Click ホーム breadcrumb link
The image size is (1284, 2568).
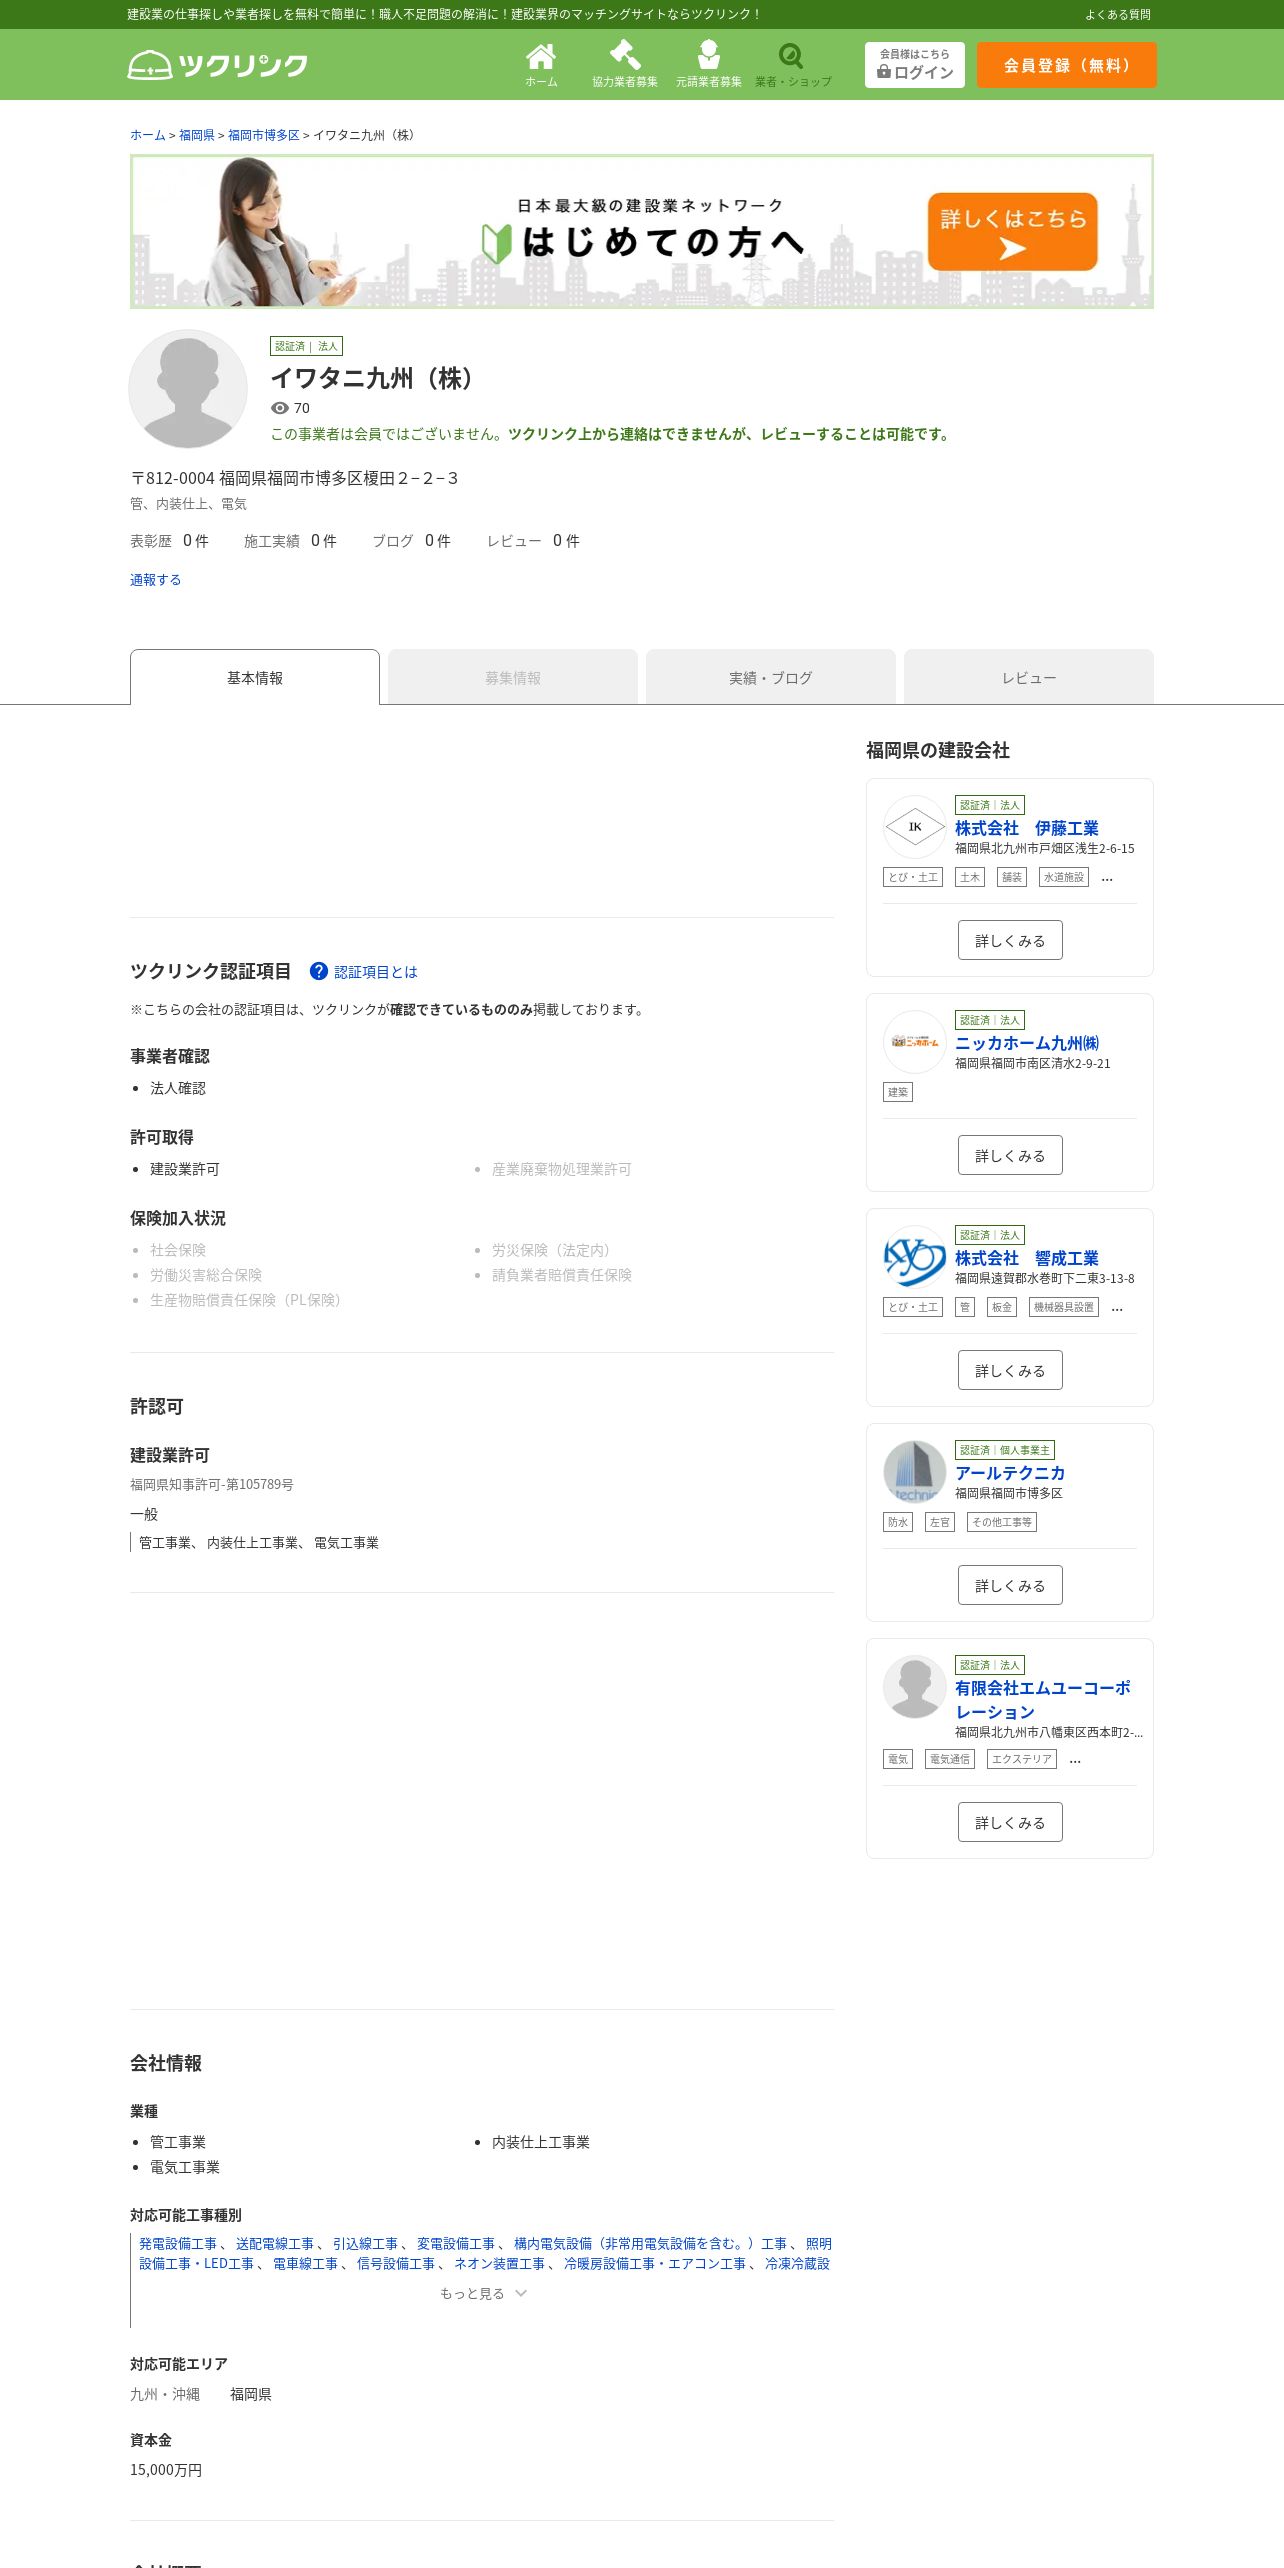click(x=148, y=135)
